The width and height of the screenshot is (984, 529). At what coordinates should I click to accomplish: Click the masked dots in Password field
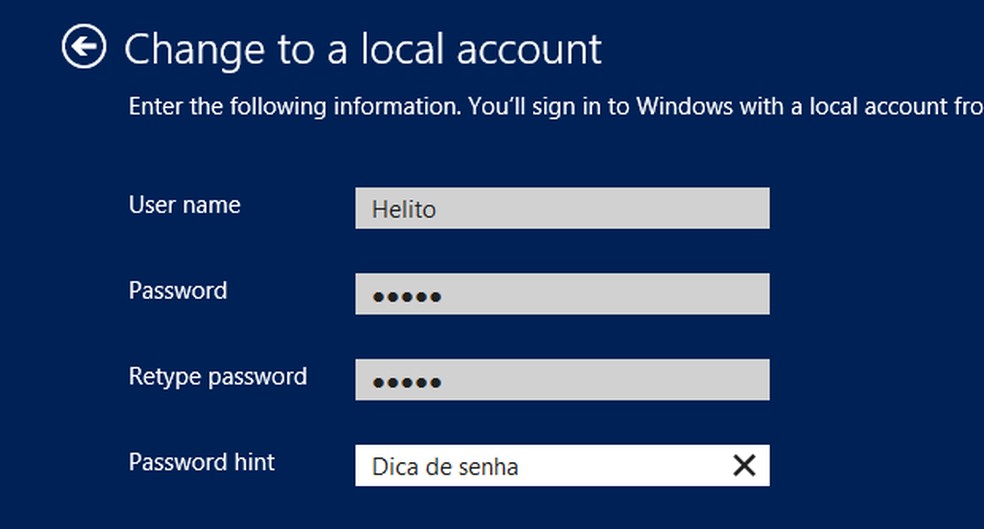point(407,297)
